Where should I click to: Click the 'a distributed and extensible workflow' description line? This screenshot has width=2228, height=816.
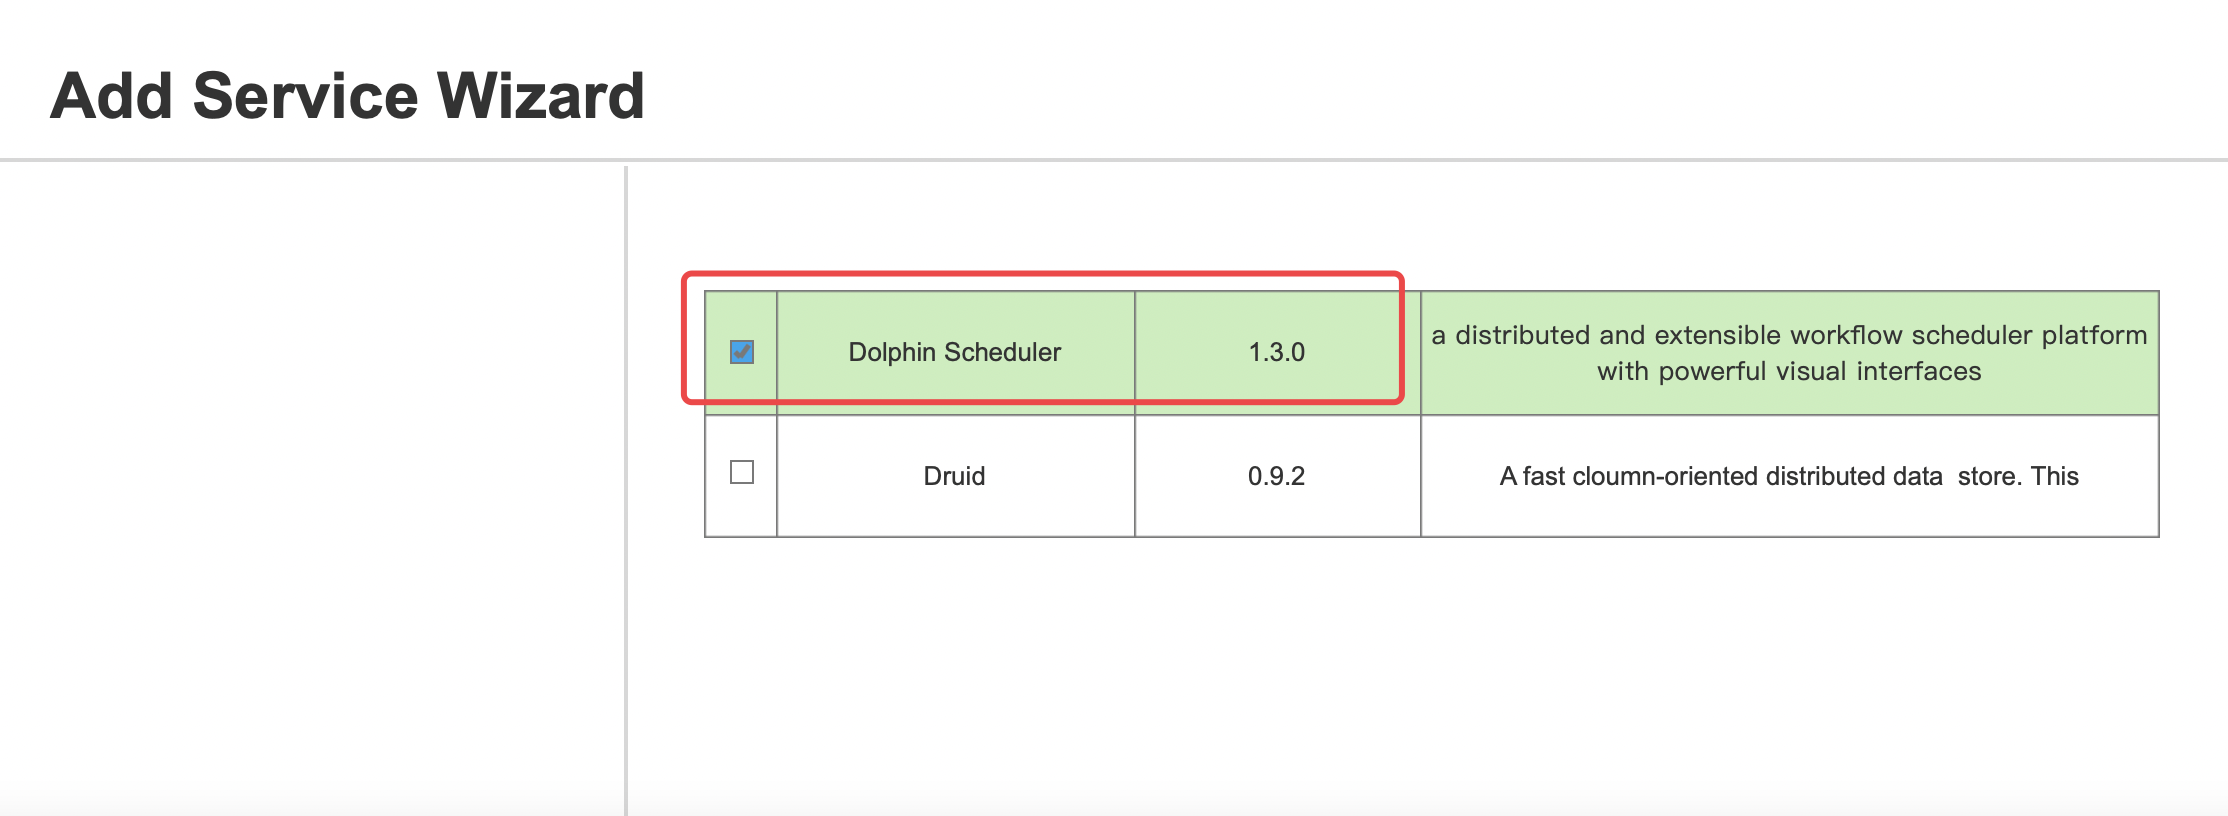tap(1788, 335)
